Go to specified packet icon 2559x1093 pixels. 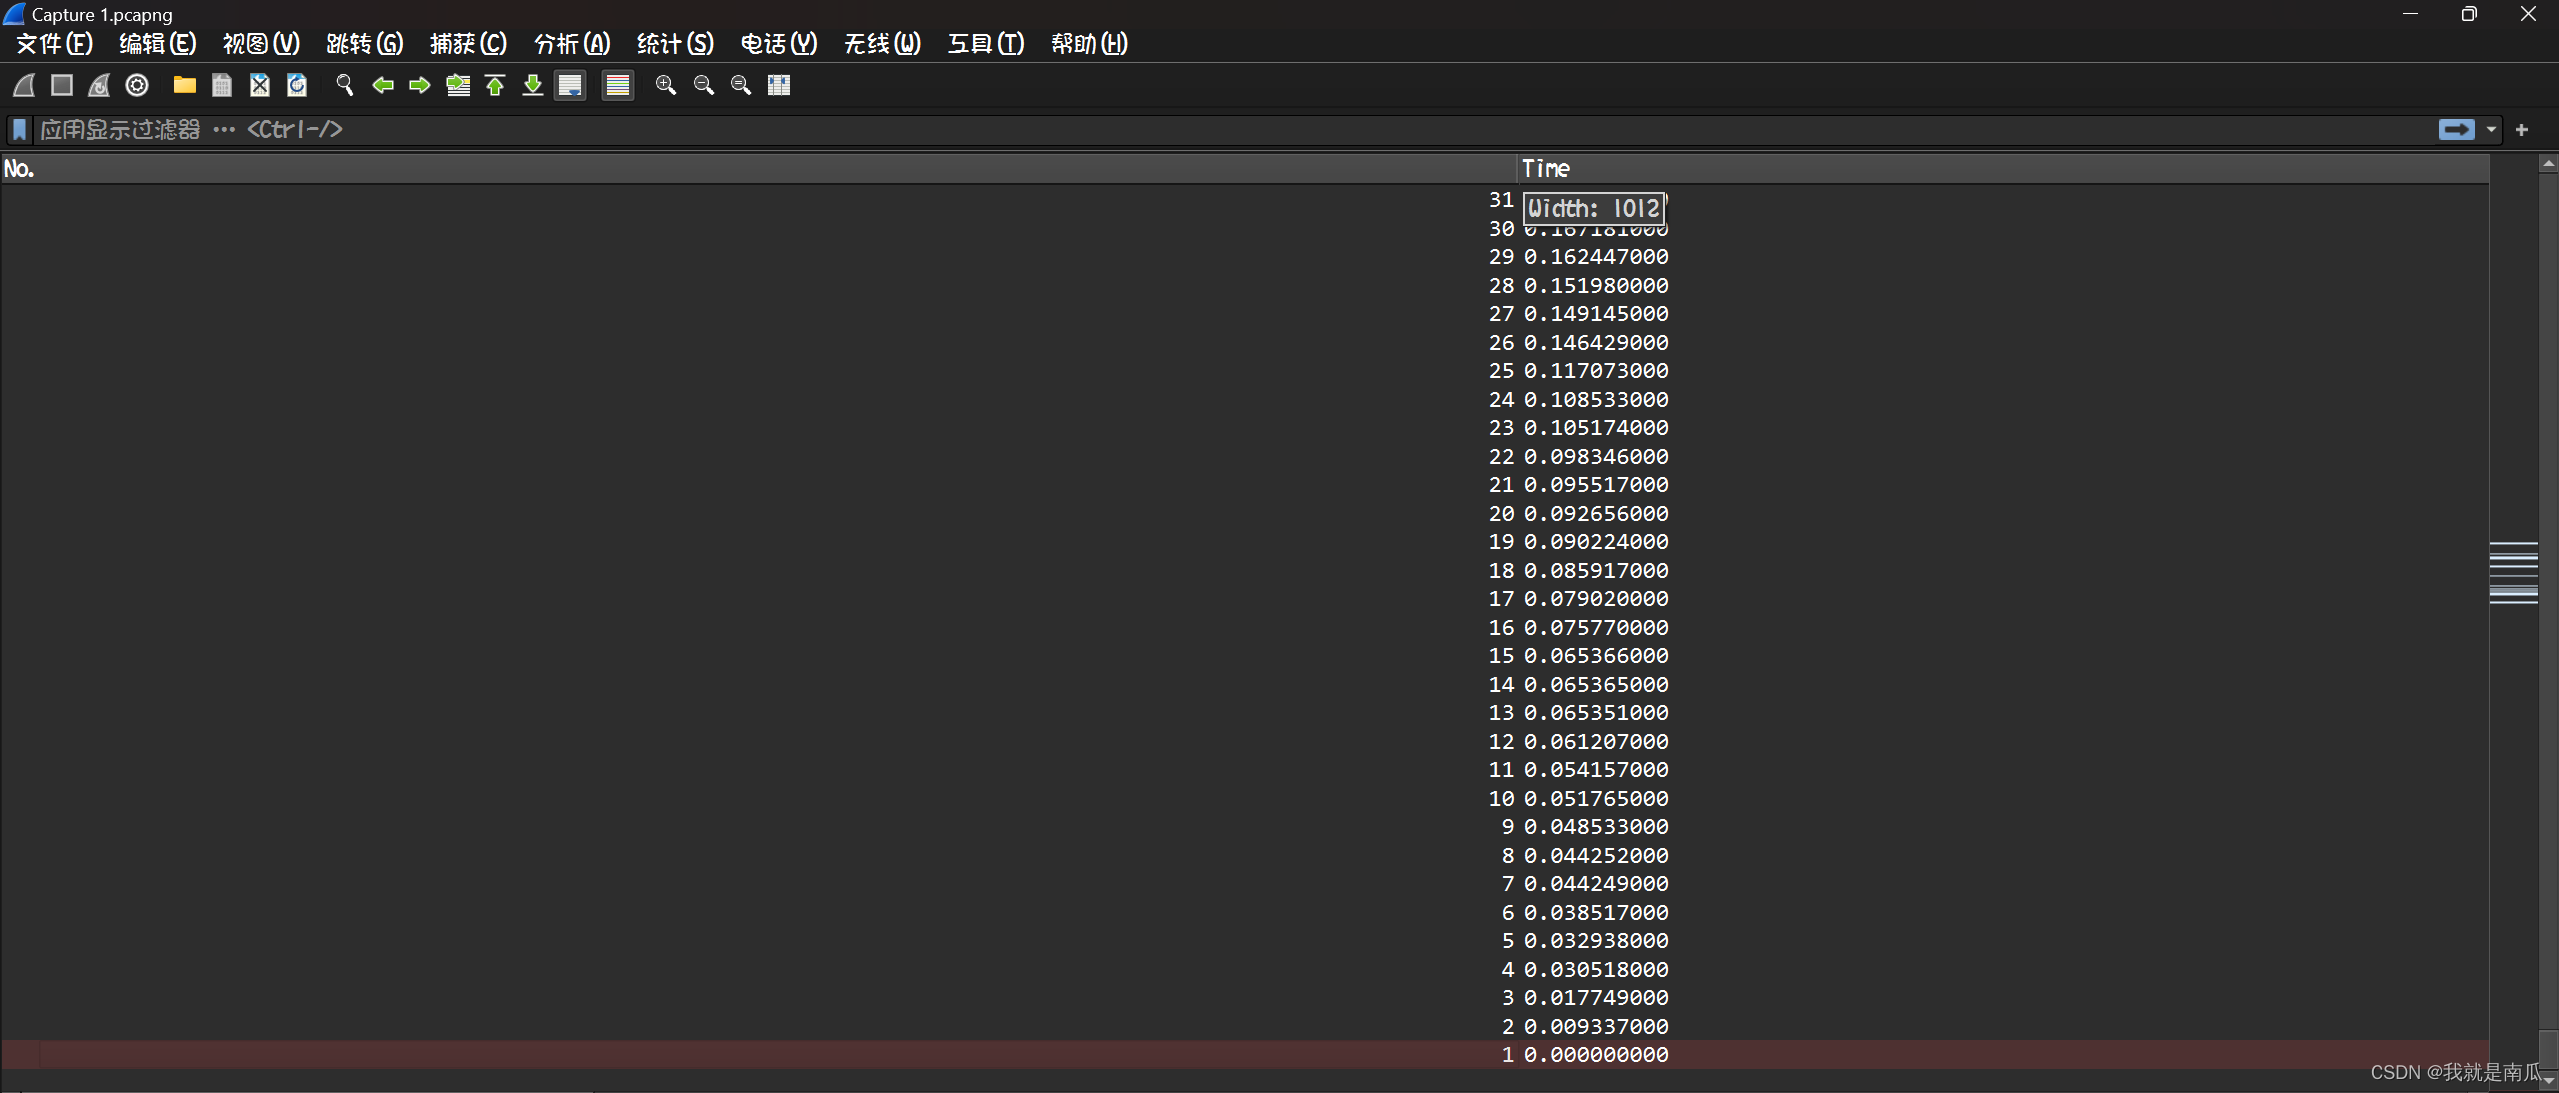pos(458,85)
